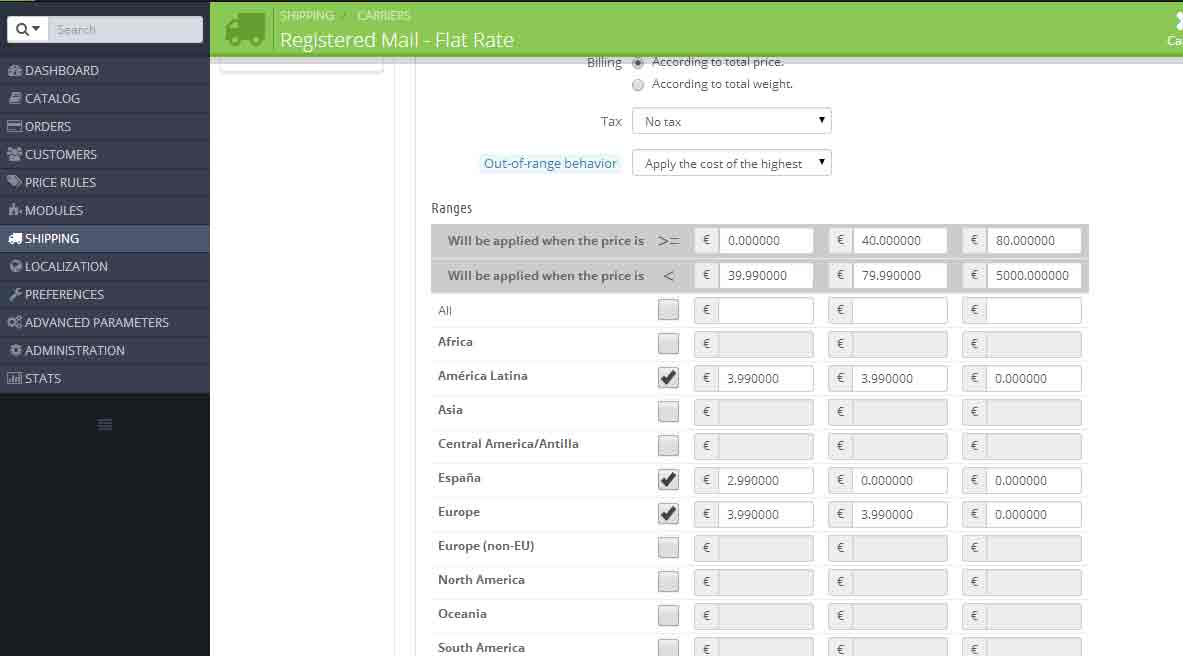Image resolution: width=1183 pixels, height=656 pixels.
Task: Select According to total weight billing
Action: [638, 85]
